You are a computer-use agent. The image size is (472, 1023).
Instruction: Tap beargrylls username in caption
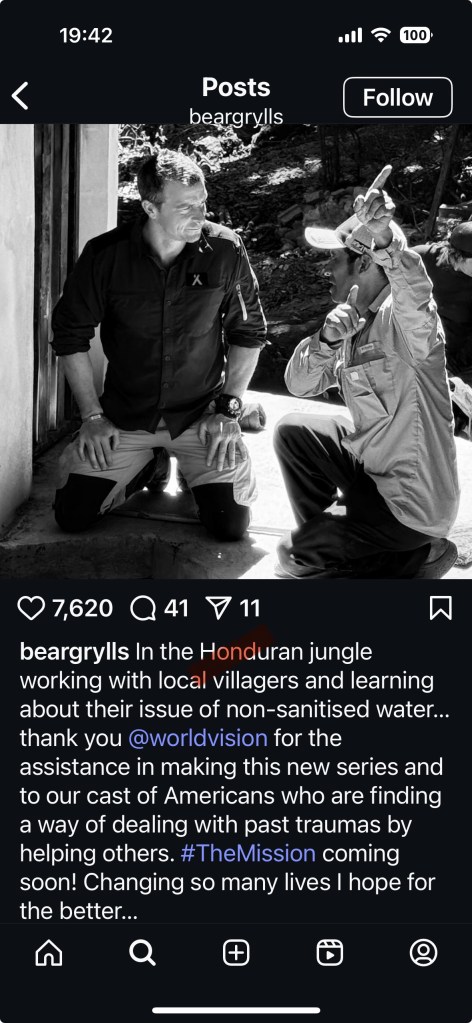(74, 652)
